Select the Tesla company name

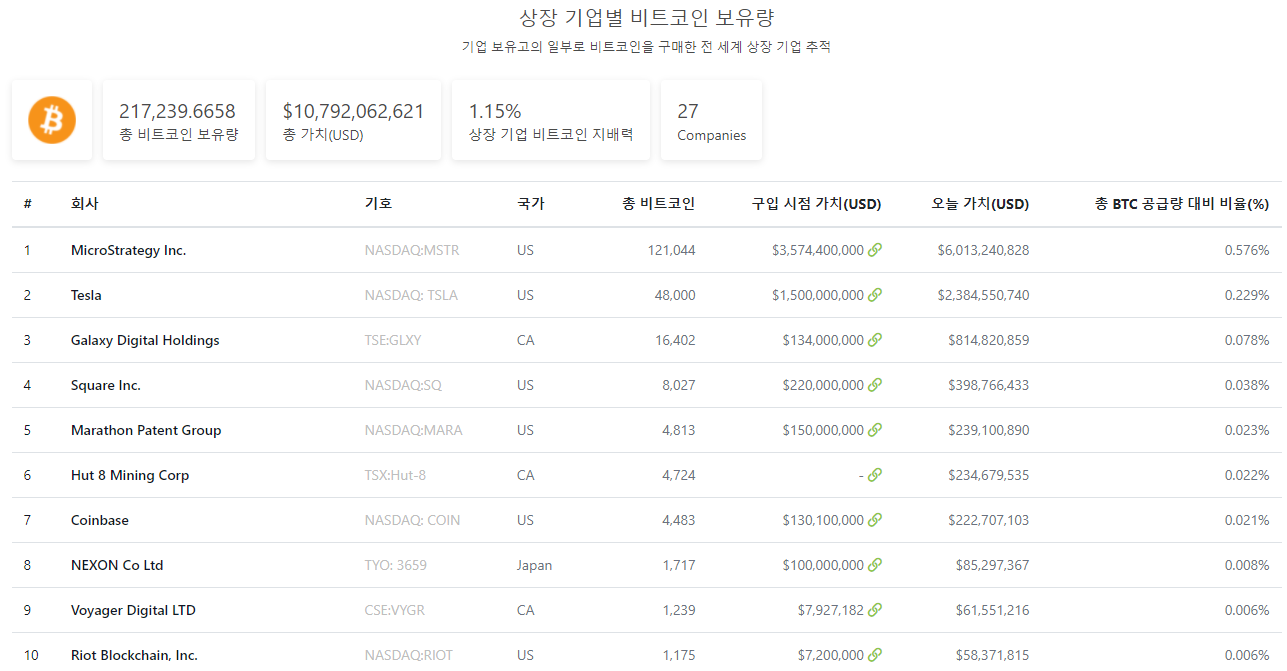pos(86,295)
